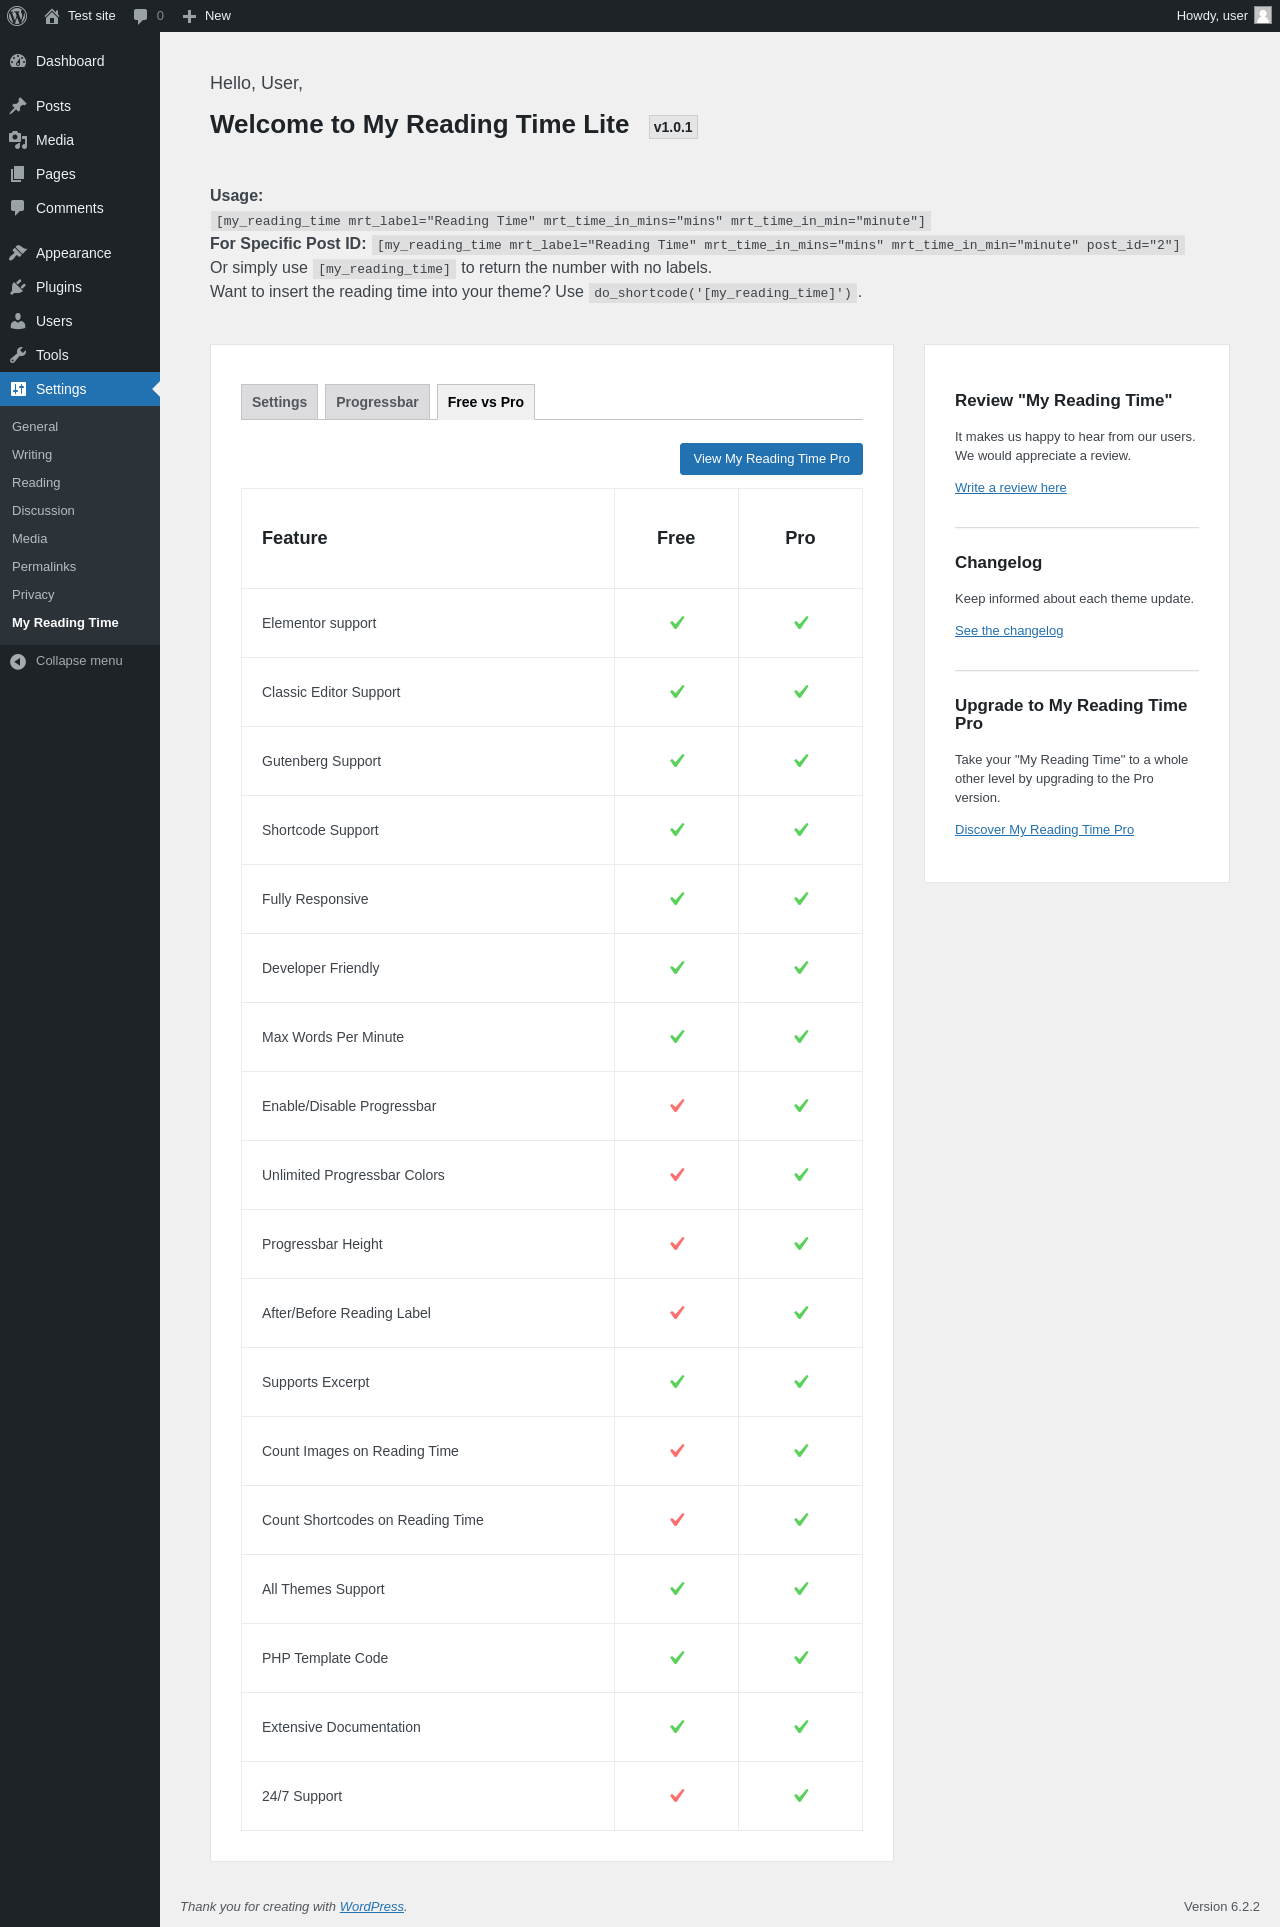Click the Fully Responsive feature label
This screenshot has height=1927, width=1280.
coord(315,899)
